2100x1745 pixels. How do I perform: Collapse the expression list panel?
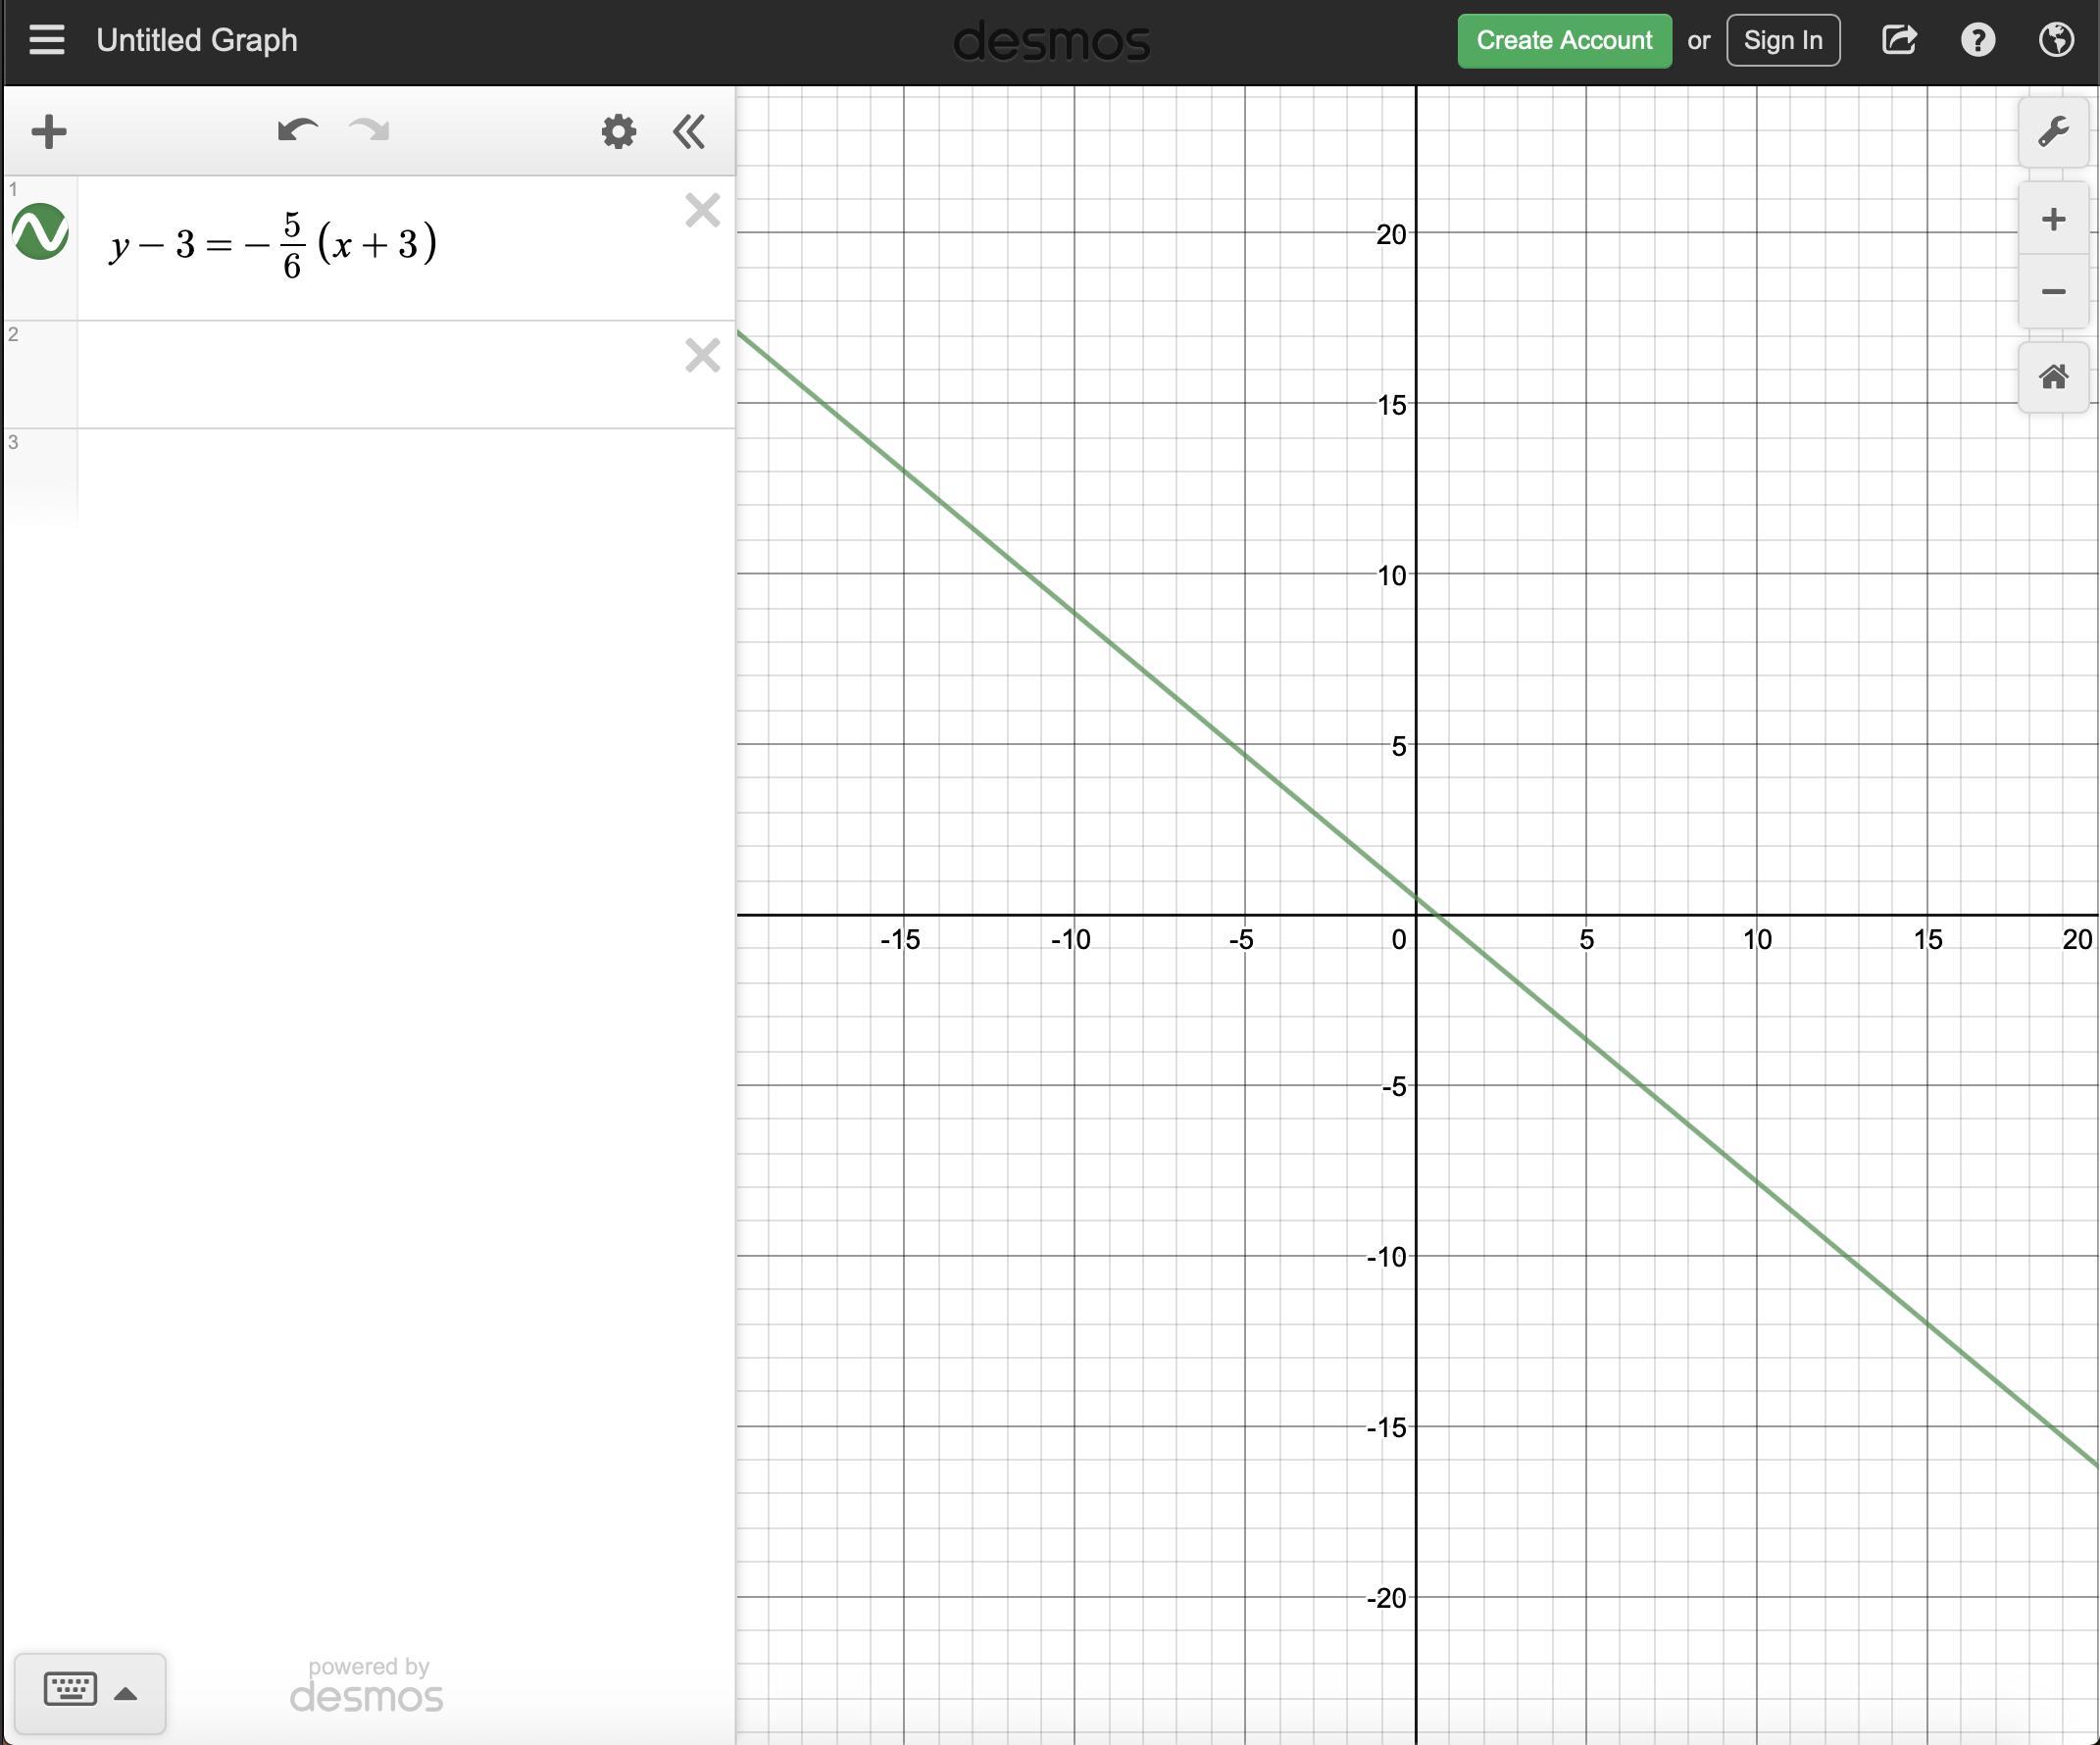point(689,131)
